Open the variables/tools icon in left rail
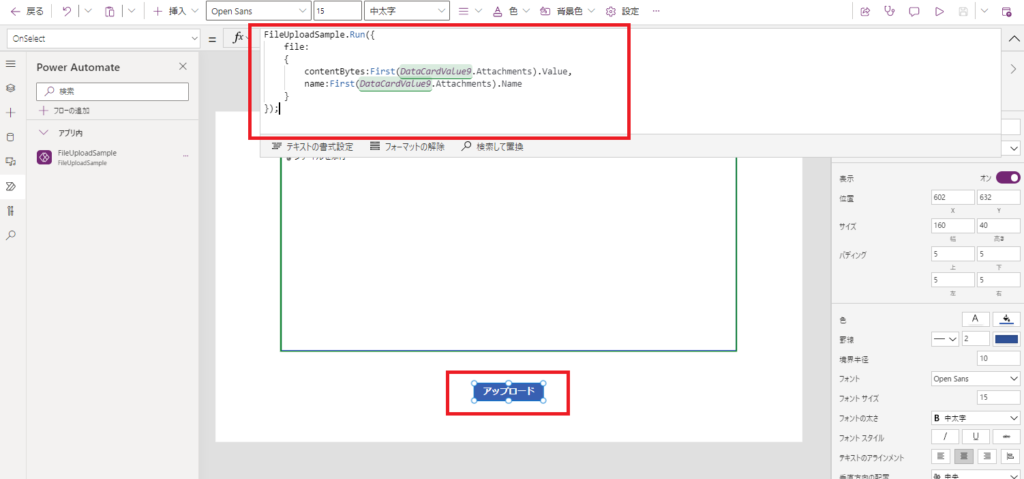1024x479 pixels. [10, 210]
